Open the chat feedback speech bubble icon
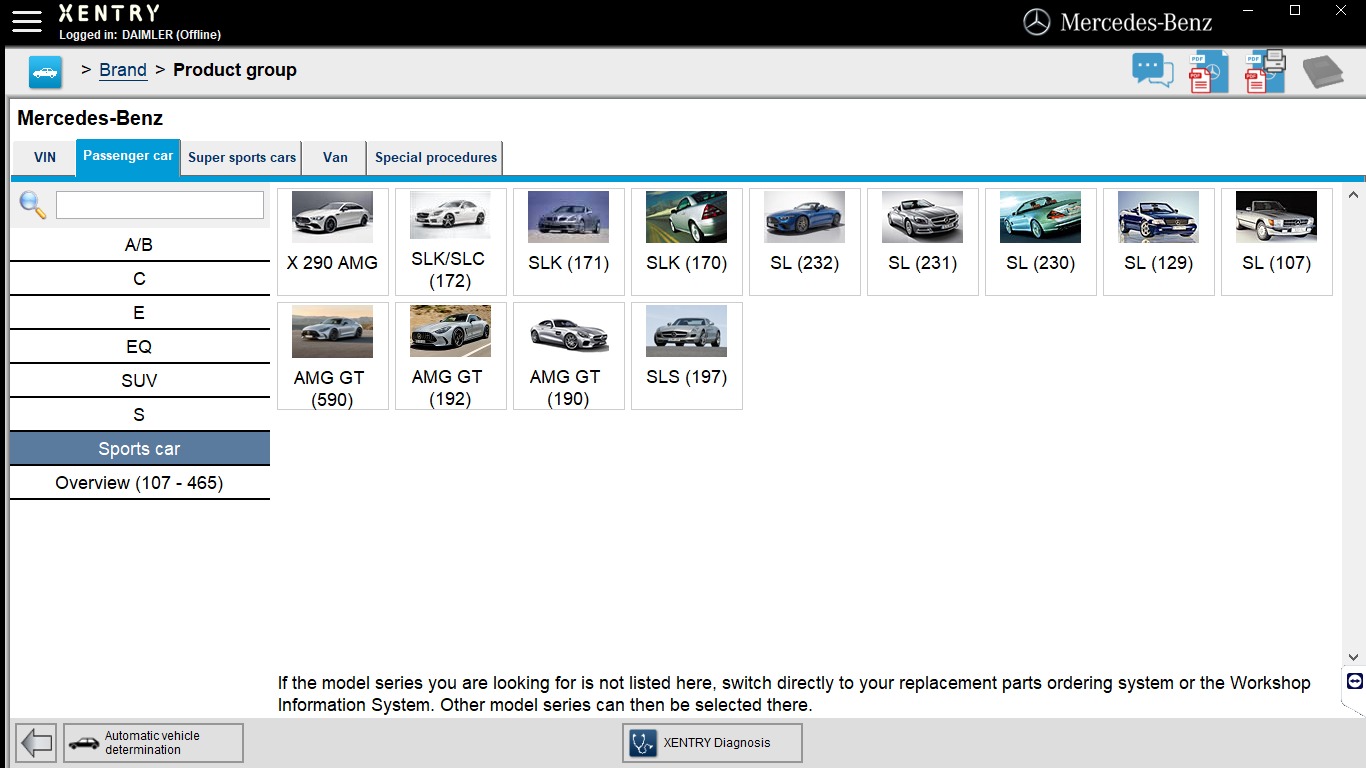This screenshot has width=1366, height=768. pyautogui.click(x=1152, y=71)
